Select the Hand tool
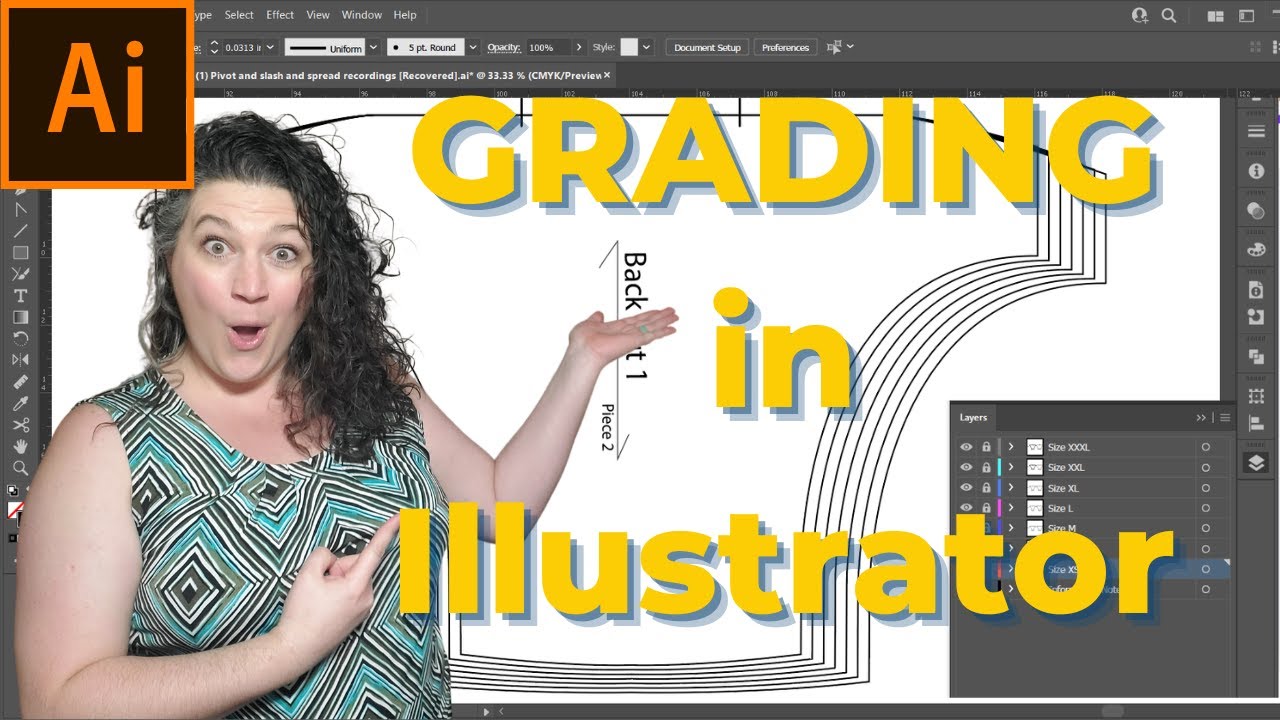The width and height of the screenshot is (1280, 720). tap(20, 446)
